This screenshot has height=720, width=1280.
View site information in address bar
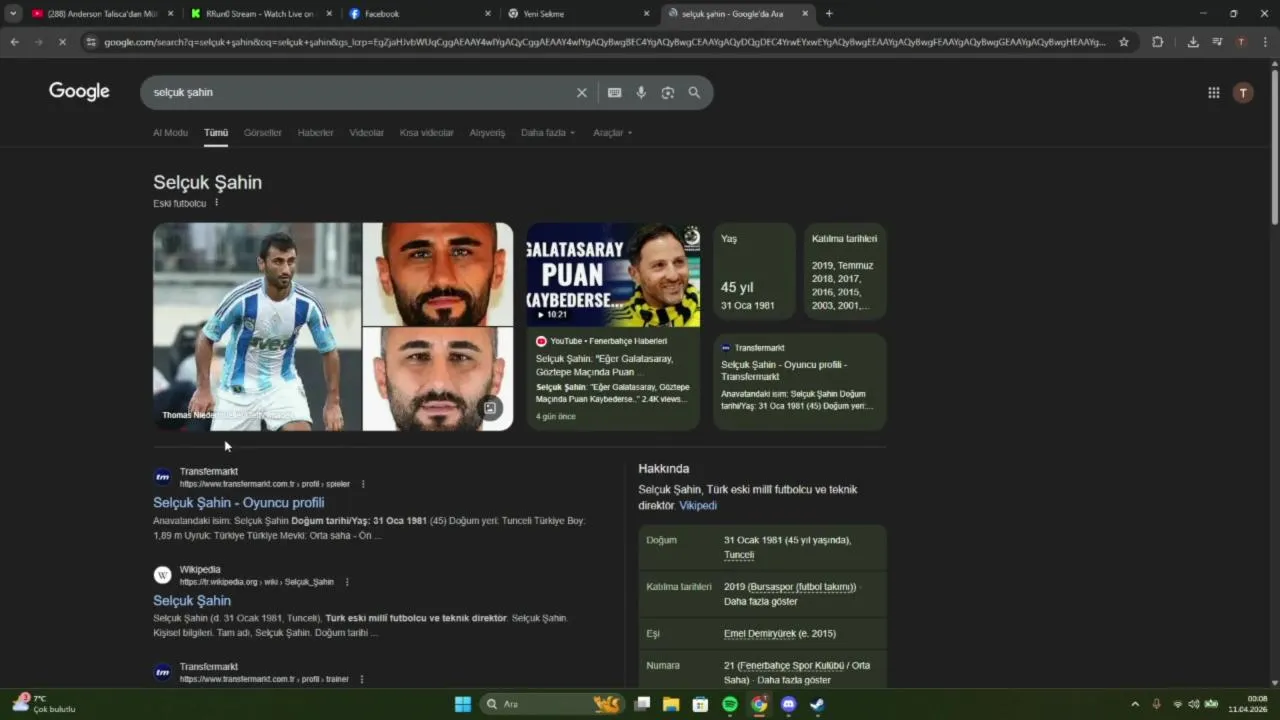[x=91, y=42]
